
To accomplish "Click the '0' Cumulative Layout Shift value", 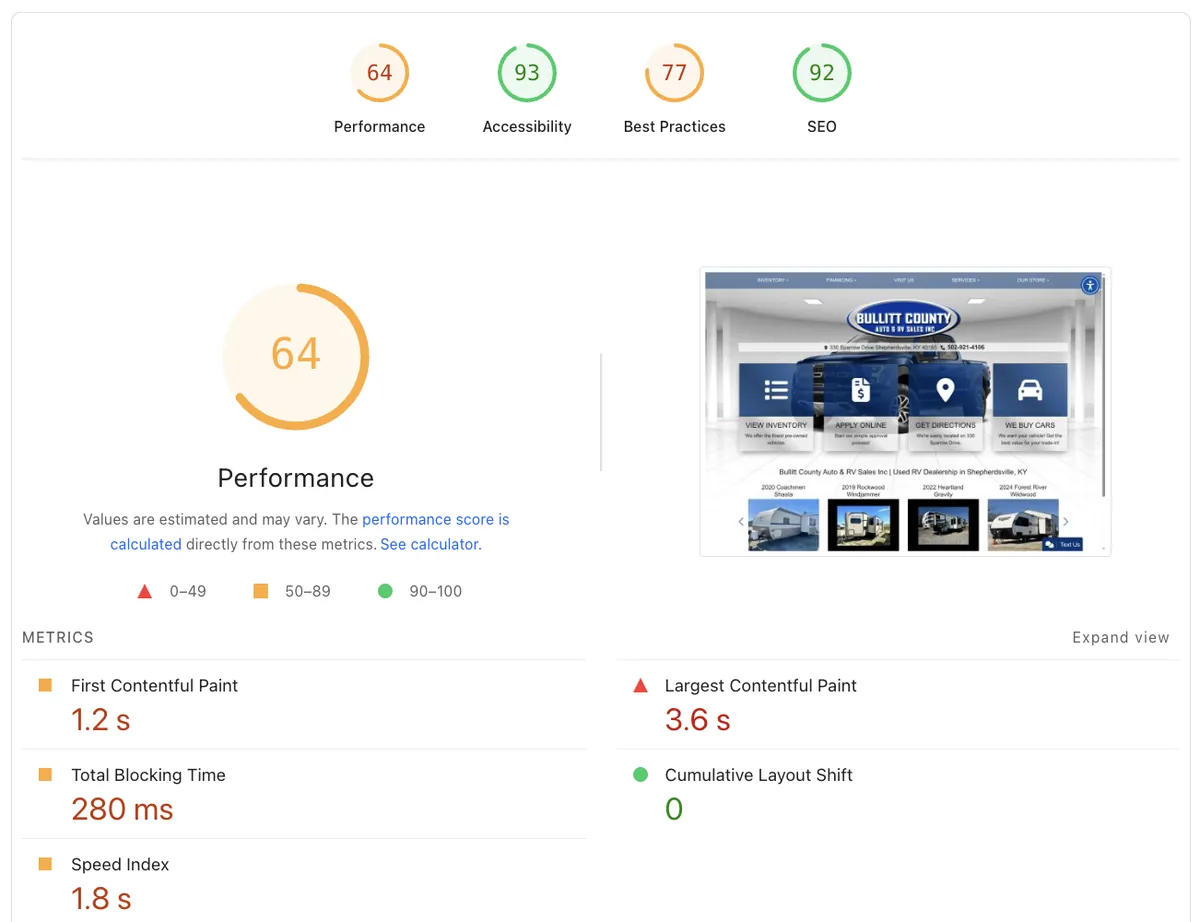I will pyautogui.click(x=674, y=809).
